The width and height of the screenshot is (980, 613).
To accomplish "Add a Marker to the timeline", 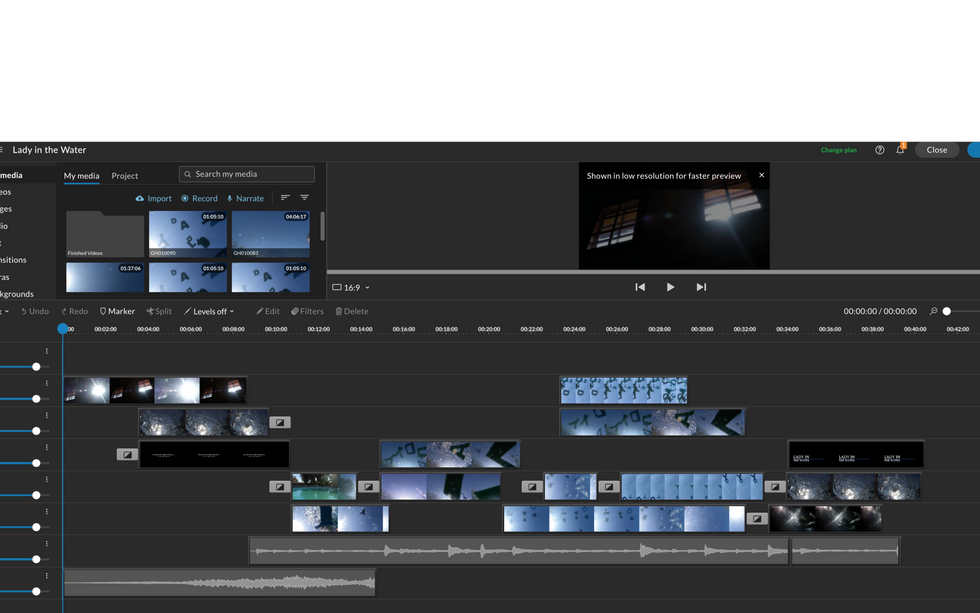I will click(118, 311).
